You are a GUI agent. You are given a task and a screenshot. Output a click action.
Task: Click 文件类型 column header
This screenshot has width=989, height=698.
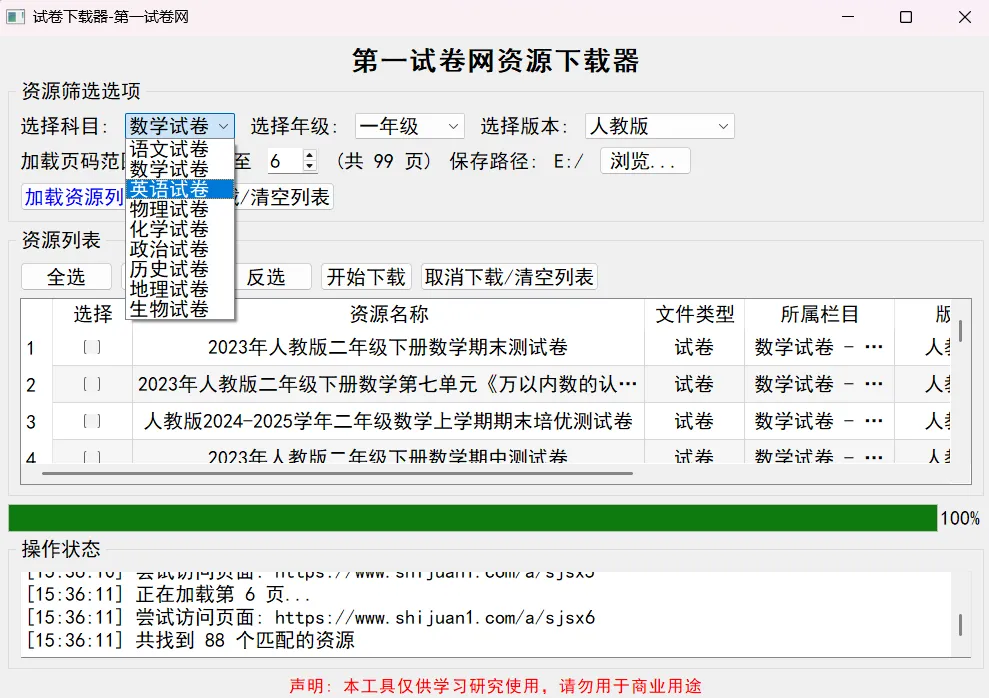click(694, 314)
